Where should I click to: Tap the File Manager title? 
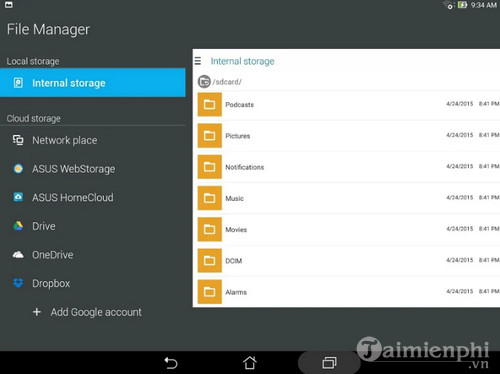(x=48, y=29)
